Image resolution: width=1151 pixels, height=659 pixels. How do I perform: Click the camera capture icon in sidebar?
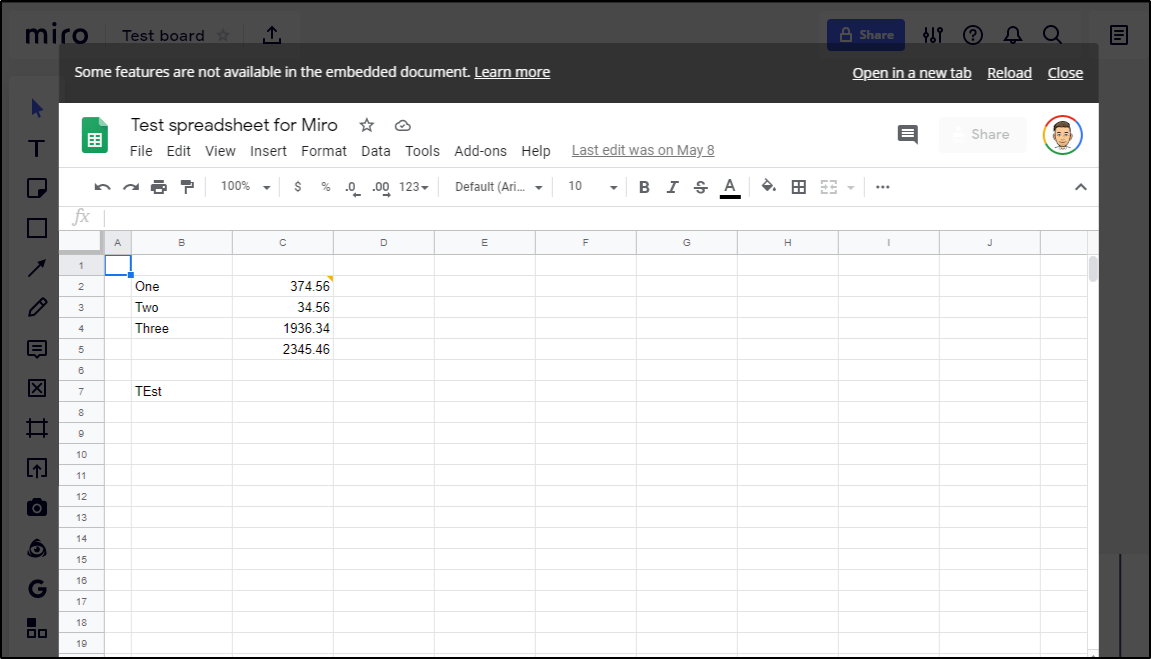point(37,507)
